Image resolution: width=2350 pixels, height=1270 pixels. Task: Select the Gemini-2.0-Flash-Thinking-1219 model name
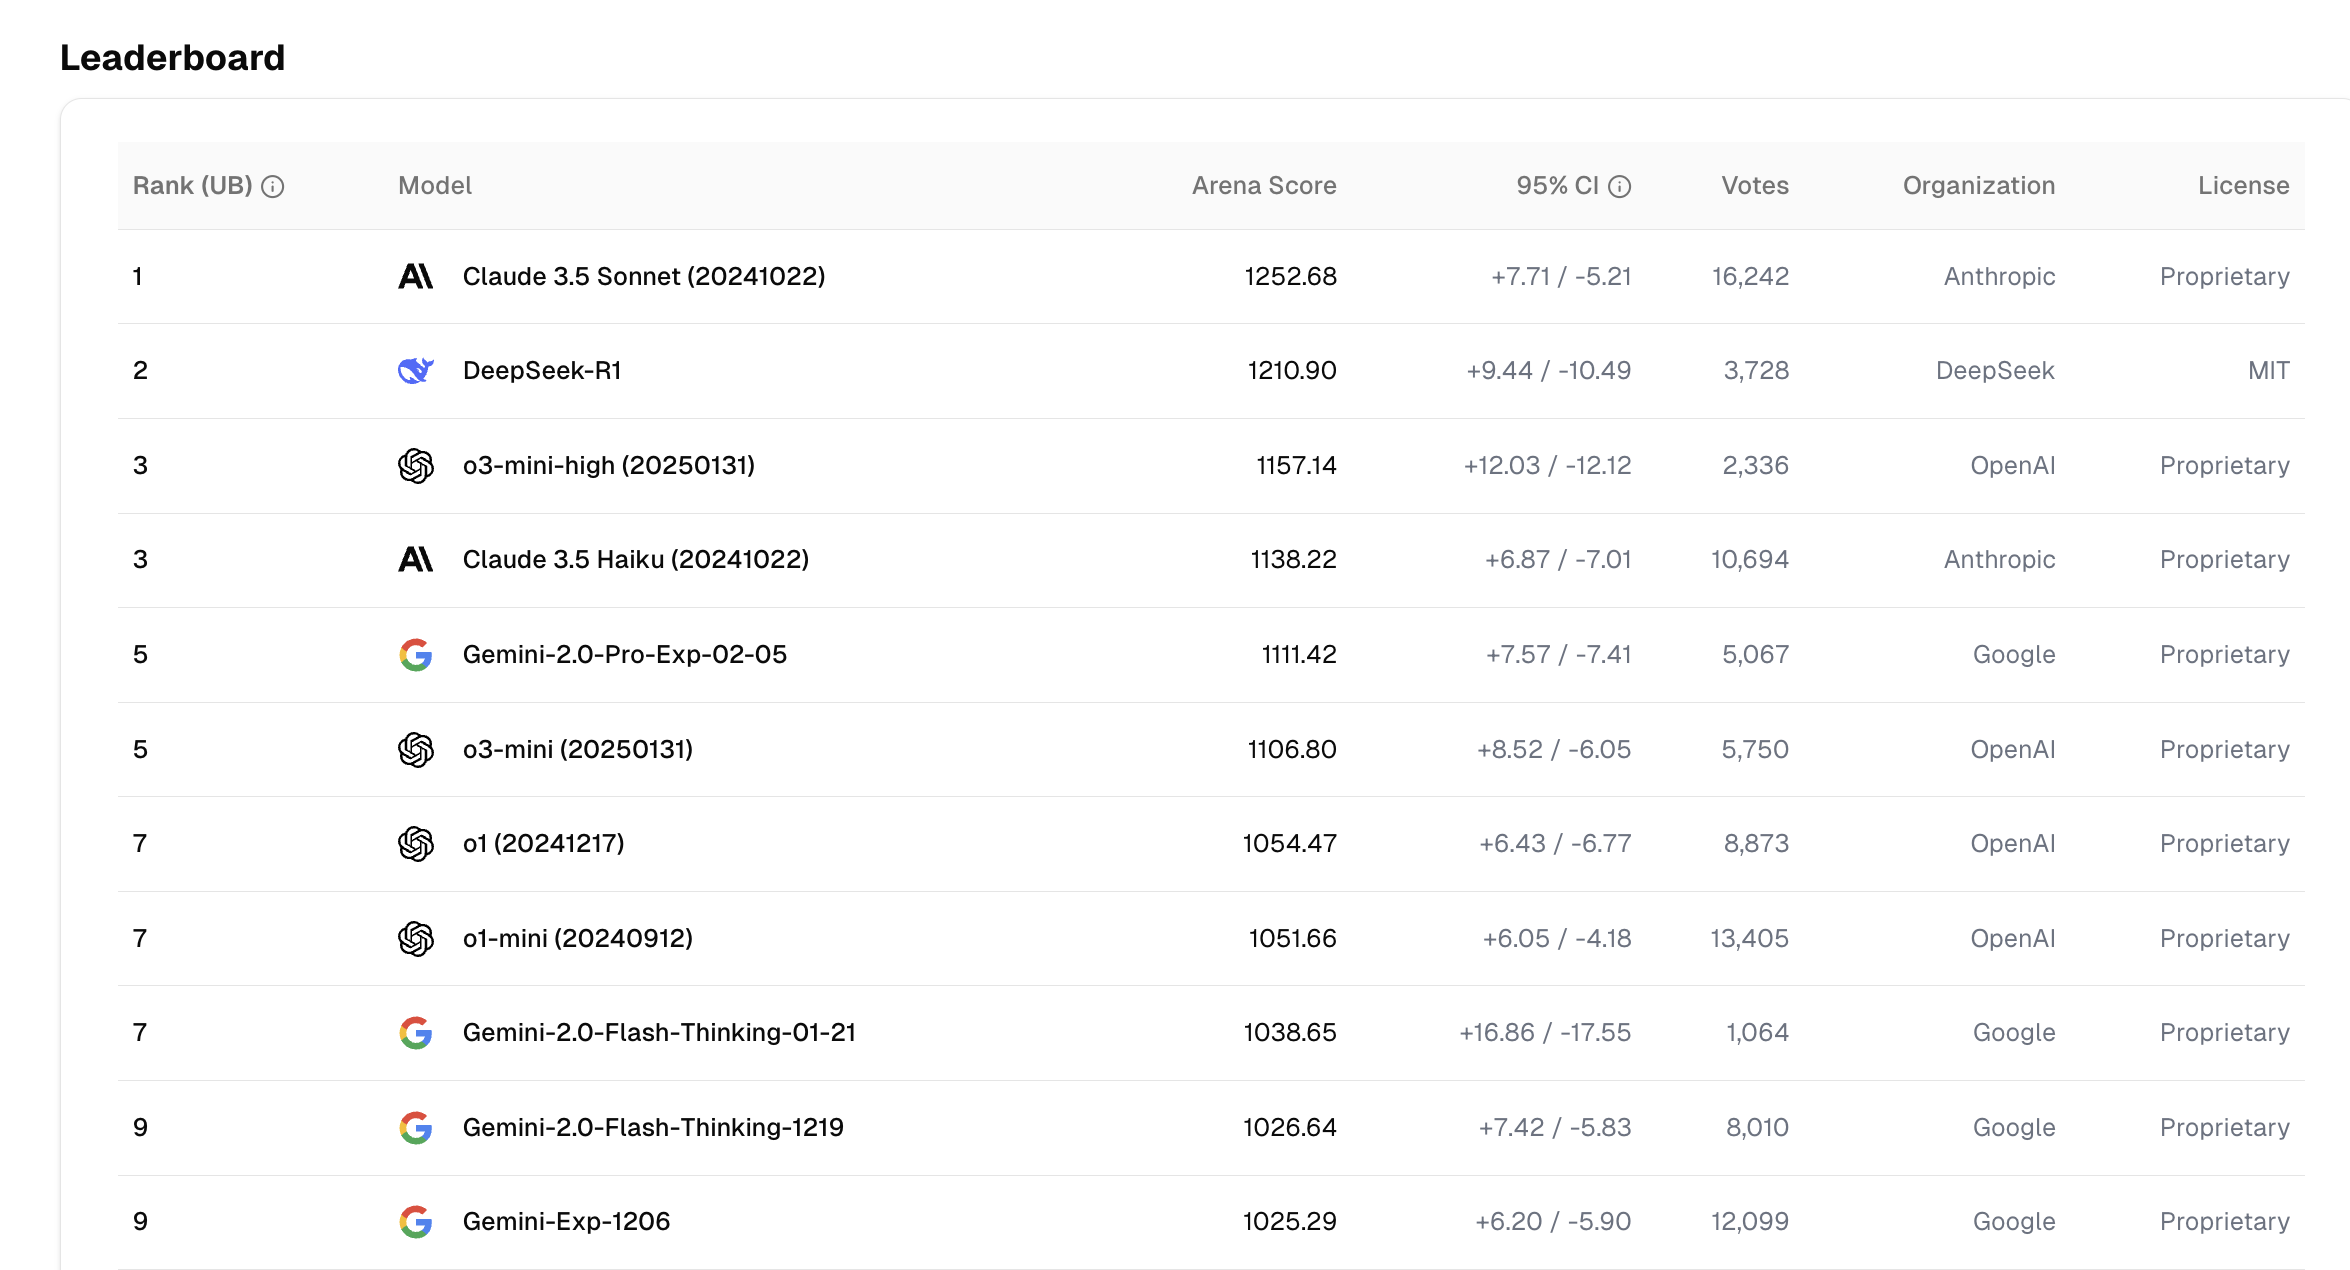tap(653, 1128)
